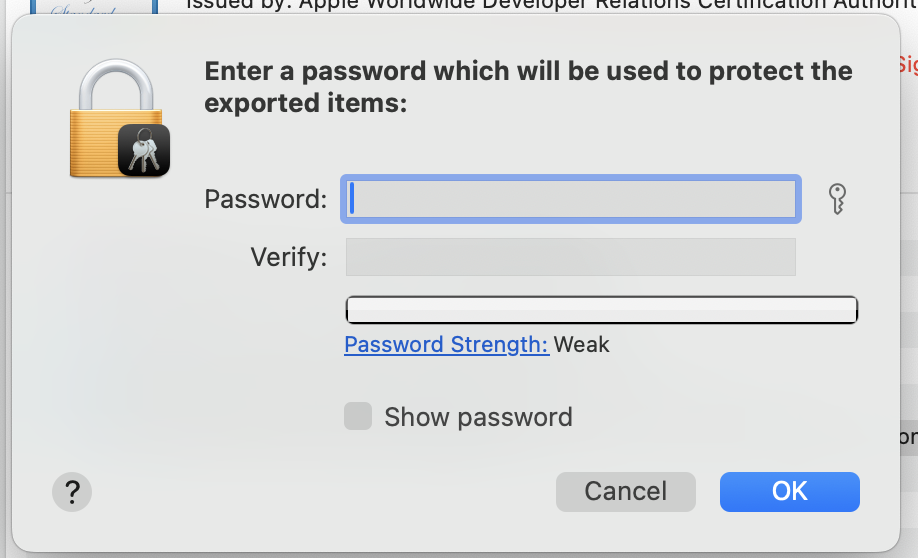The width and height of the screenshot is (918, 558).
Task: Open help with the question mark button
Action: (72, 492)
